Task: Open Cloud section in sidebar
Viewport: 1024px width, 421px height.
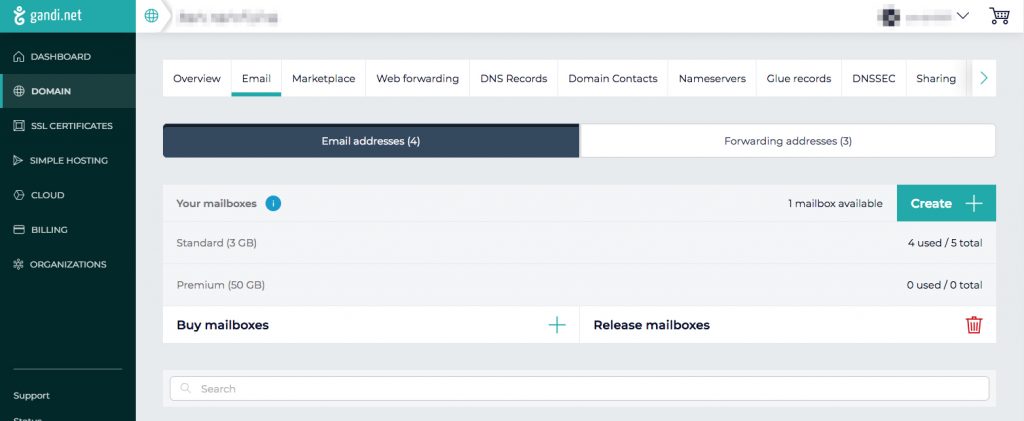Action: [x=47, y=195]
